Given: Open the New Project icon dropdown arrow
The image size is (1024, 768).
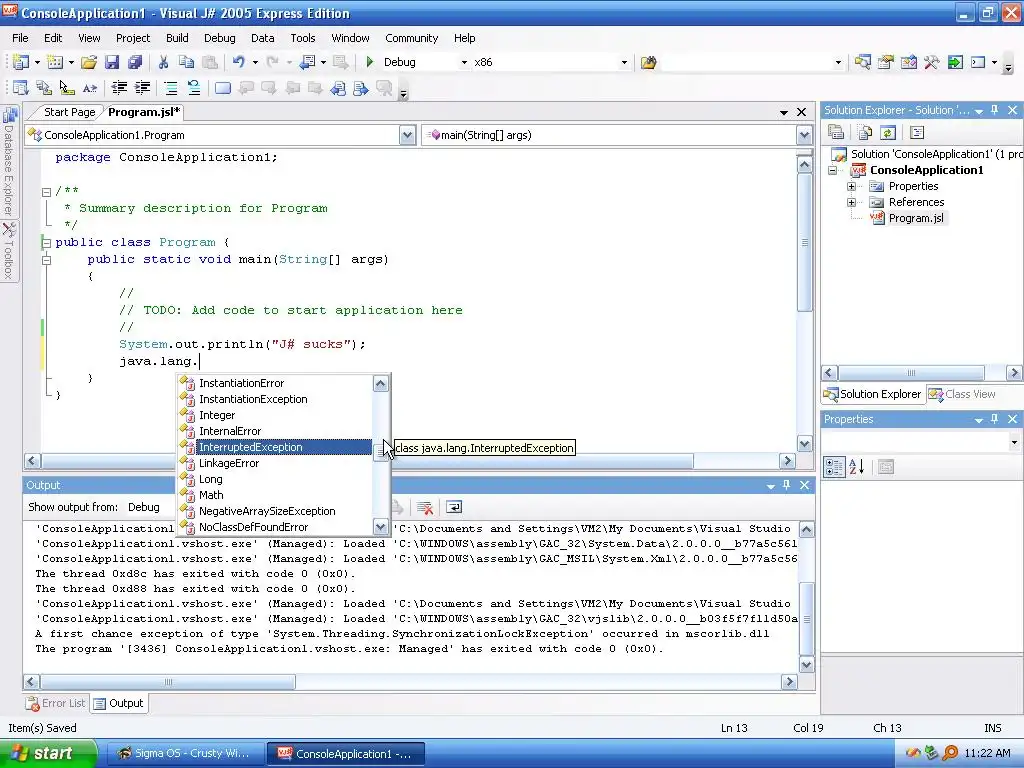Looking at the screenshot, I should click(x=37, y=63).
